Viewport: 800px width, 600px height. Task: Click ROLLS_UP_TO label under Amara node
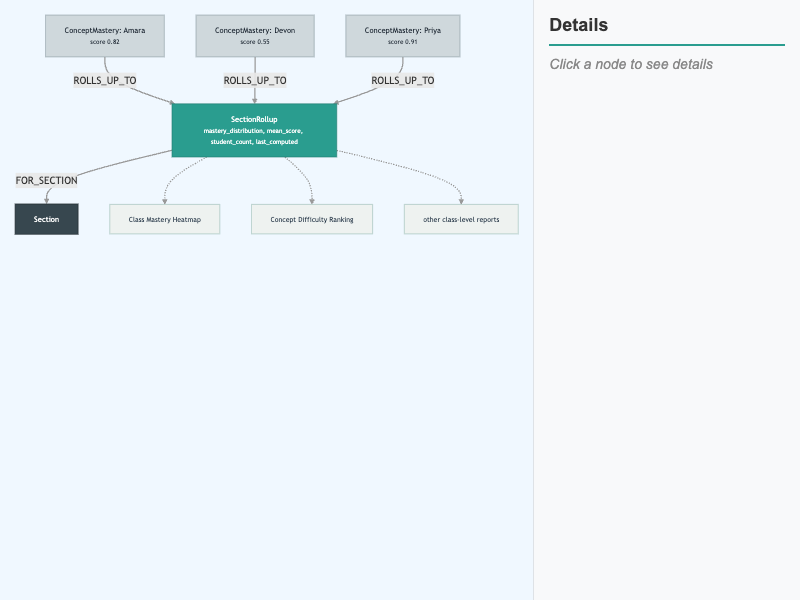(105, 81)
